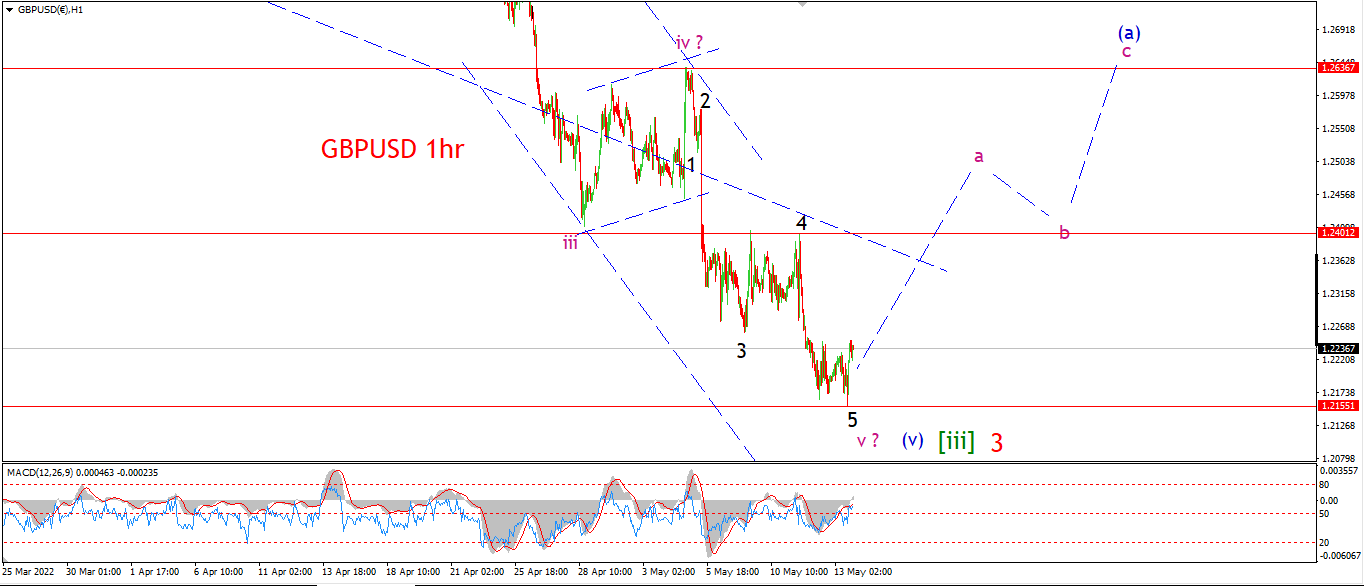Image resolution: width=1364 pixels, height=586 pixels.
Task: Click the gray chart shift triangle marker
Action: coord(801,4)
